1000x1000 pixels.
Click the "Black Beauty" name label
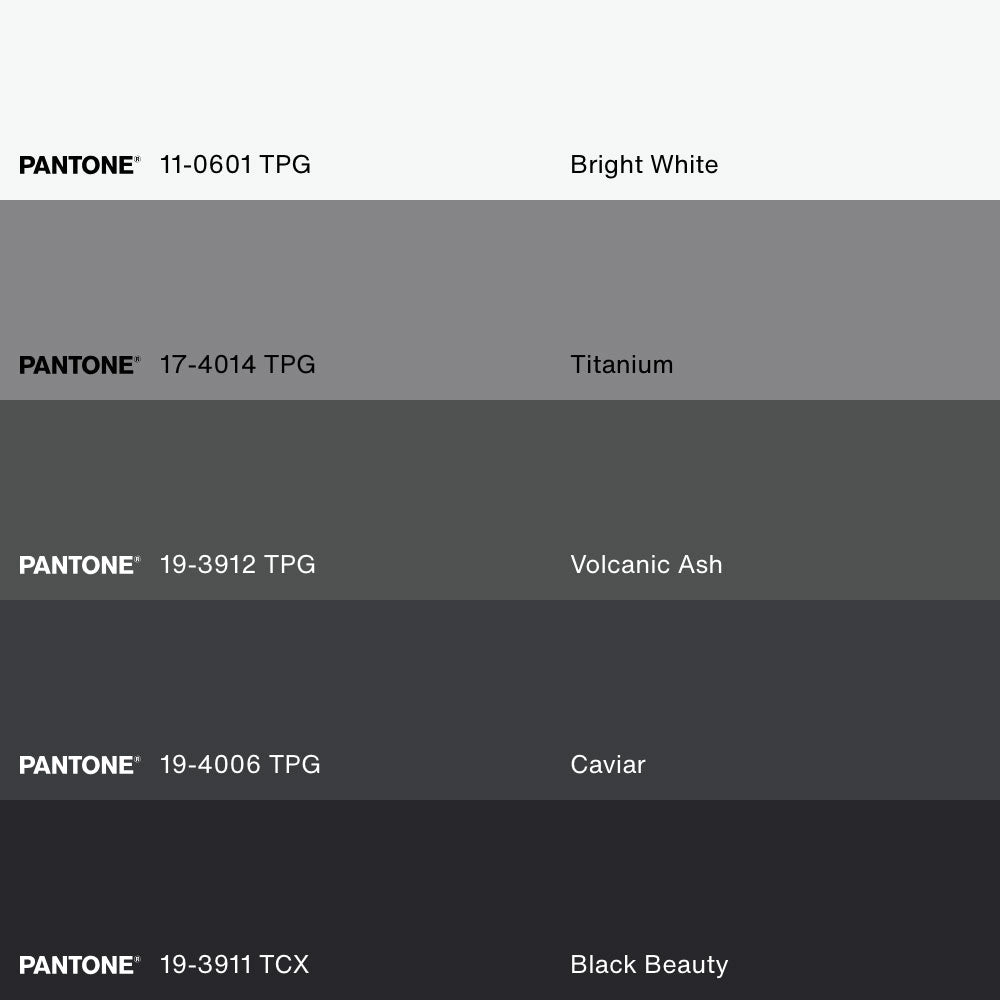(x=649, y=965)
